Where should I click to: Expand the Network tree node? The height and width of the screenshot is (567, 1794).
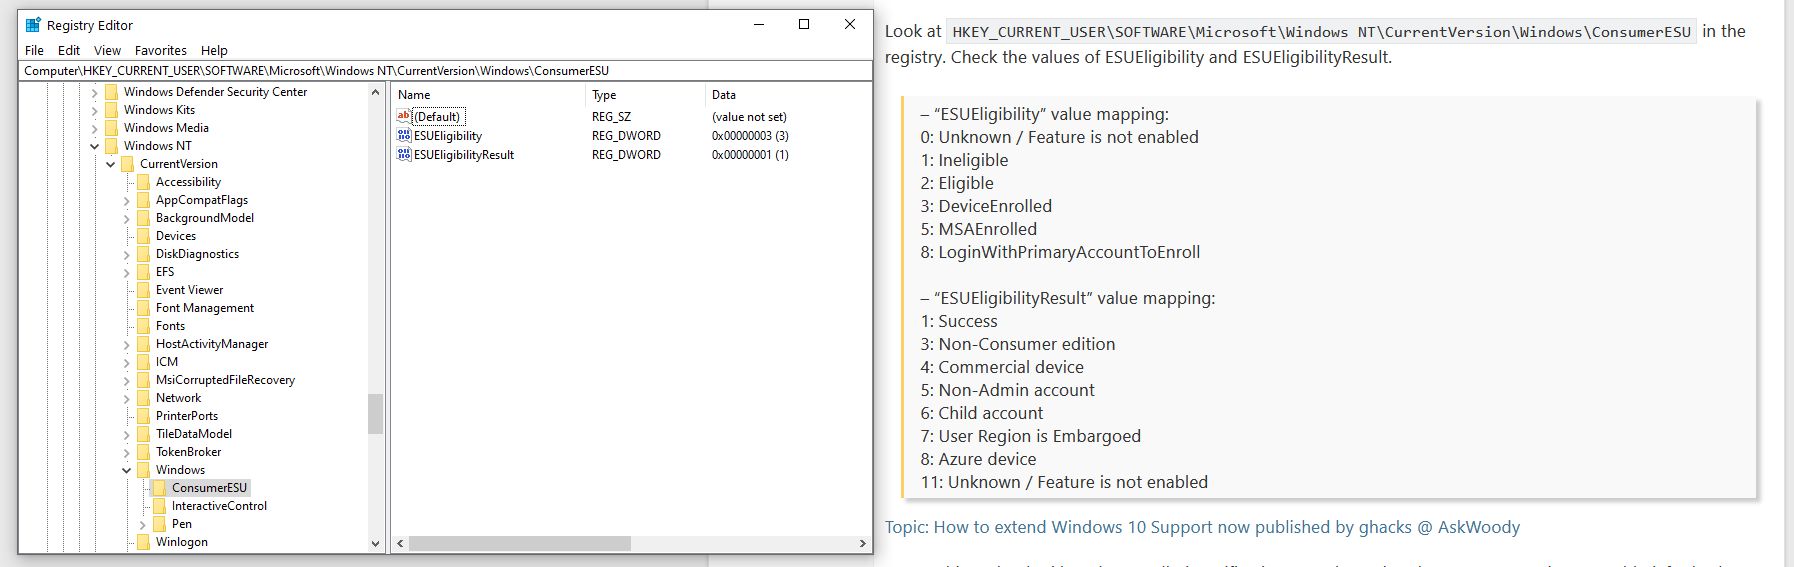tap(127, 398)
